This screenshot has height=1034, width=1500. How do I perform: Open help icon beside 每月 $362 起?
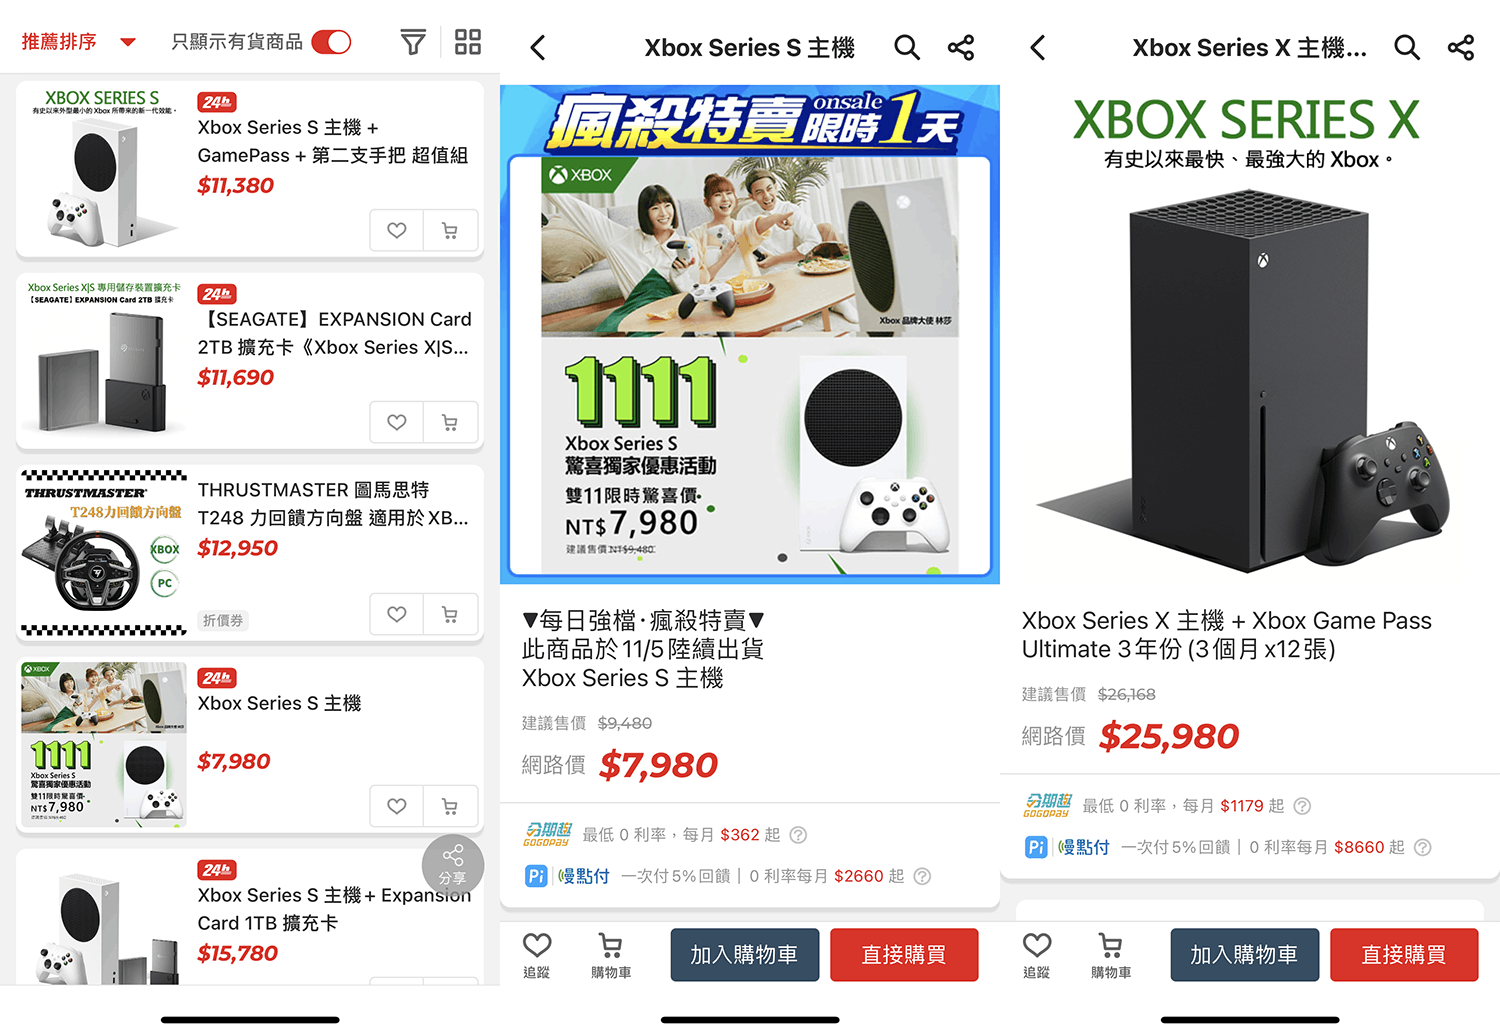(798, 835)
